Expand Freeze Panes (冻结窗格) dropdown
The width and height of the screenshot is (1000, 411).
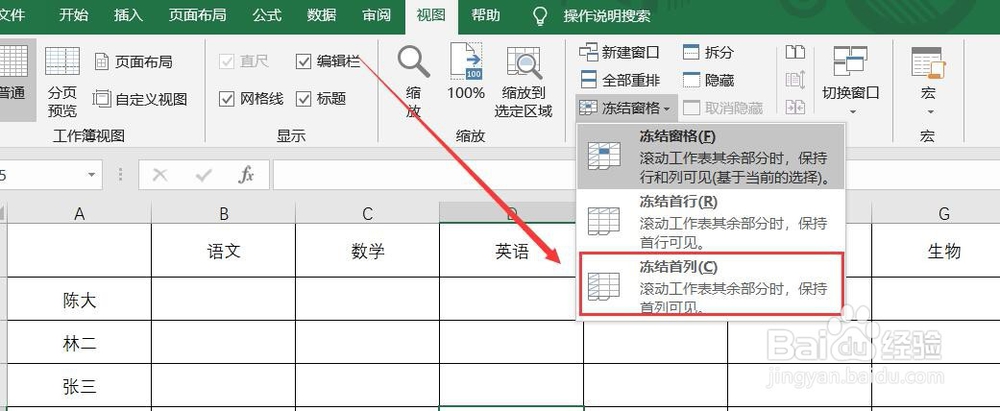[x=625, y=108]
